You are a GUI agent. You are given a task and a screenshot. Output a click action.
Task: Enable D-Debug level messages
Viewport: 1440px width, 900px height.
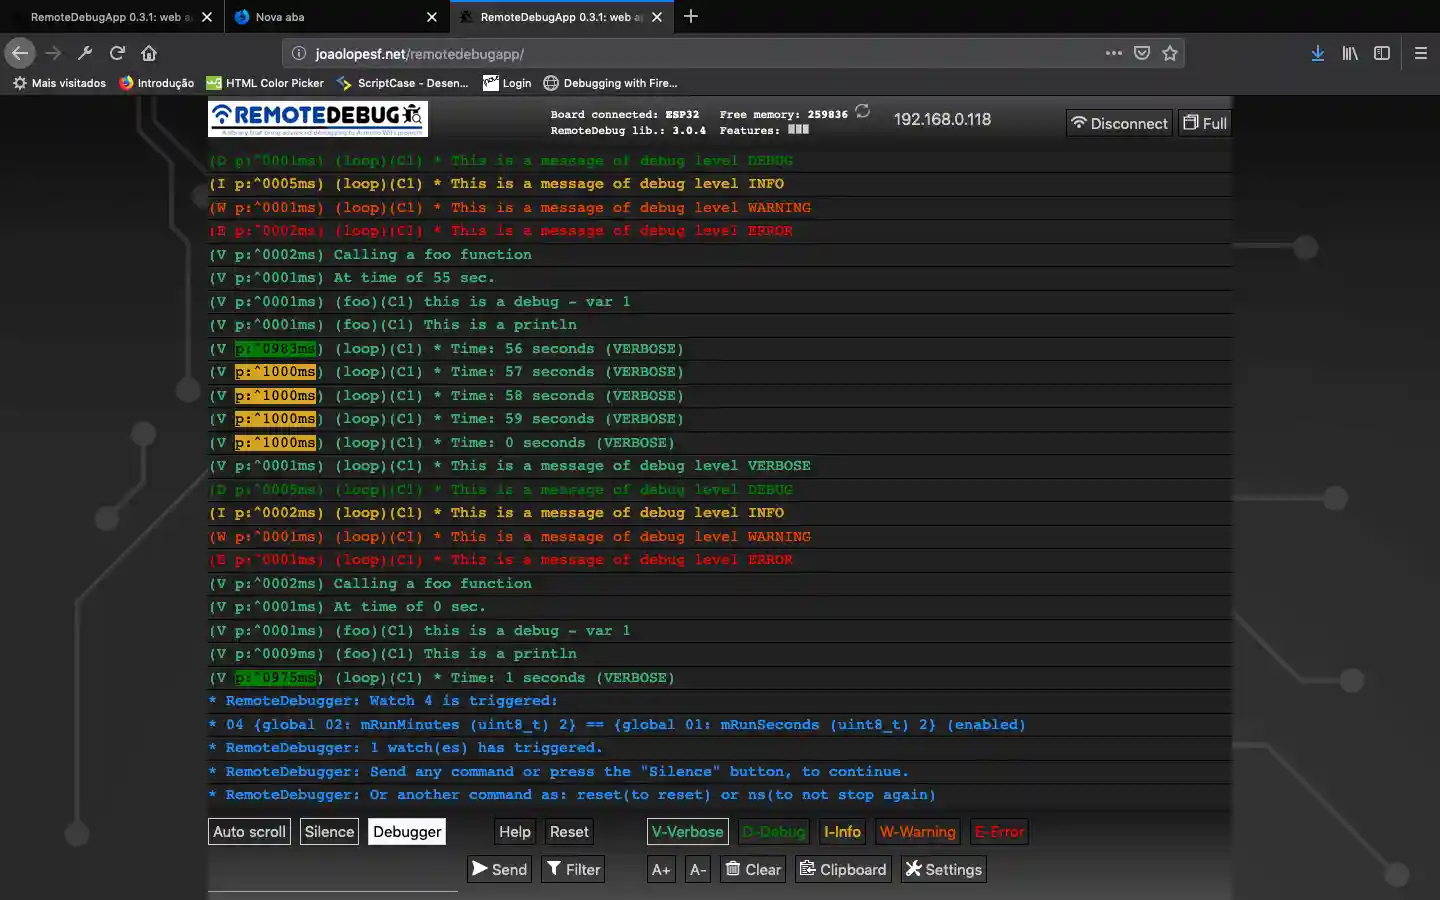coord(773,831)
